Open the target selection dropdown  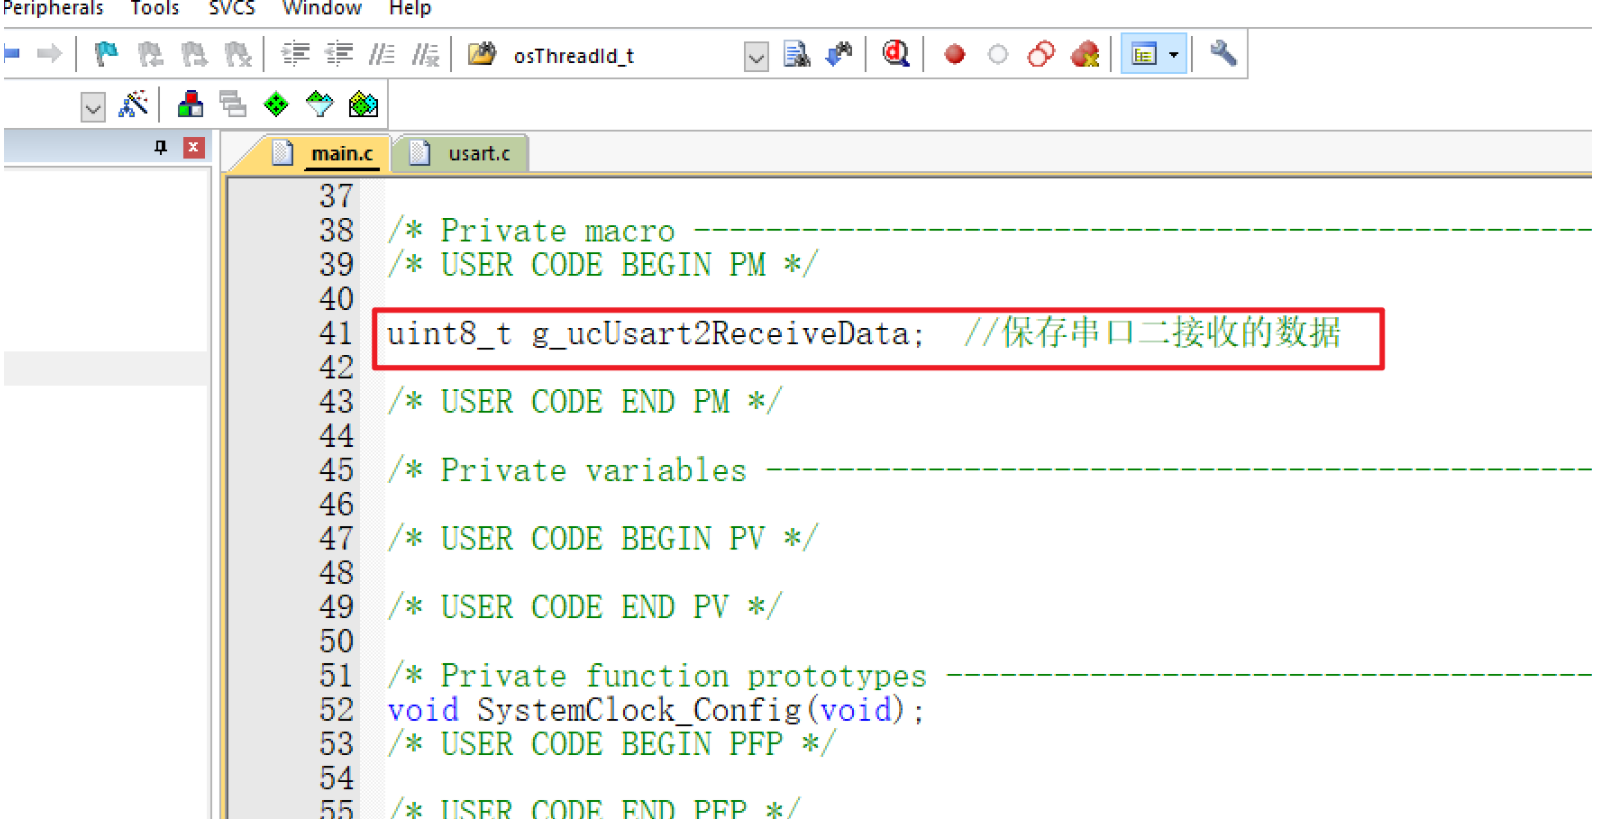coord(93,106)
